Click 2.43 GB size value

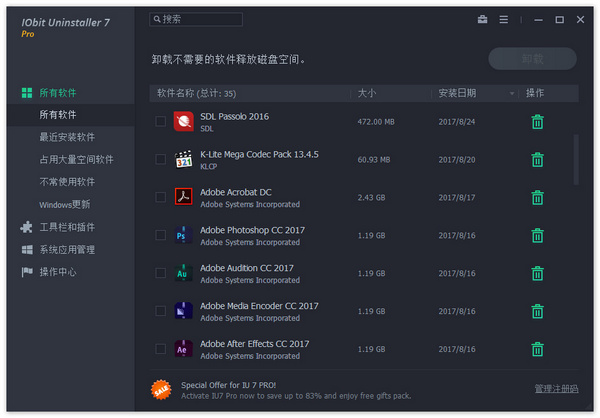coord(371,198)
